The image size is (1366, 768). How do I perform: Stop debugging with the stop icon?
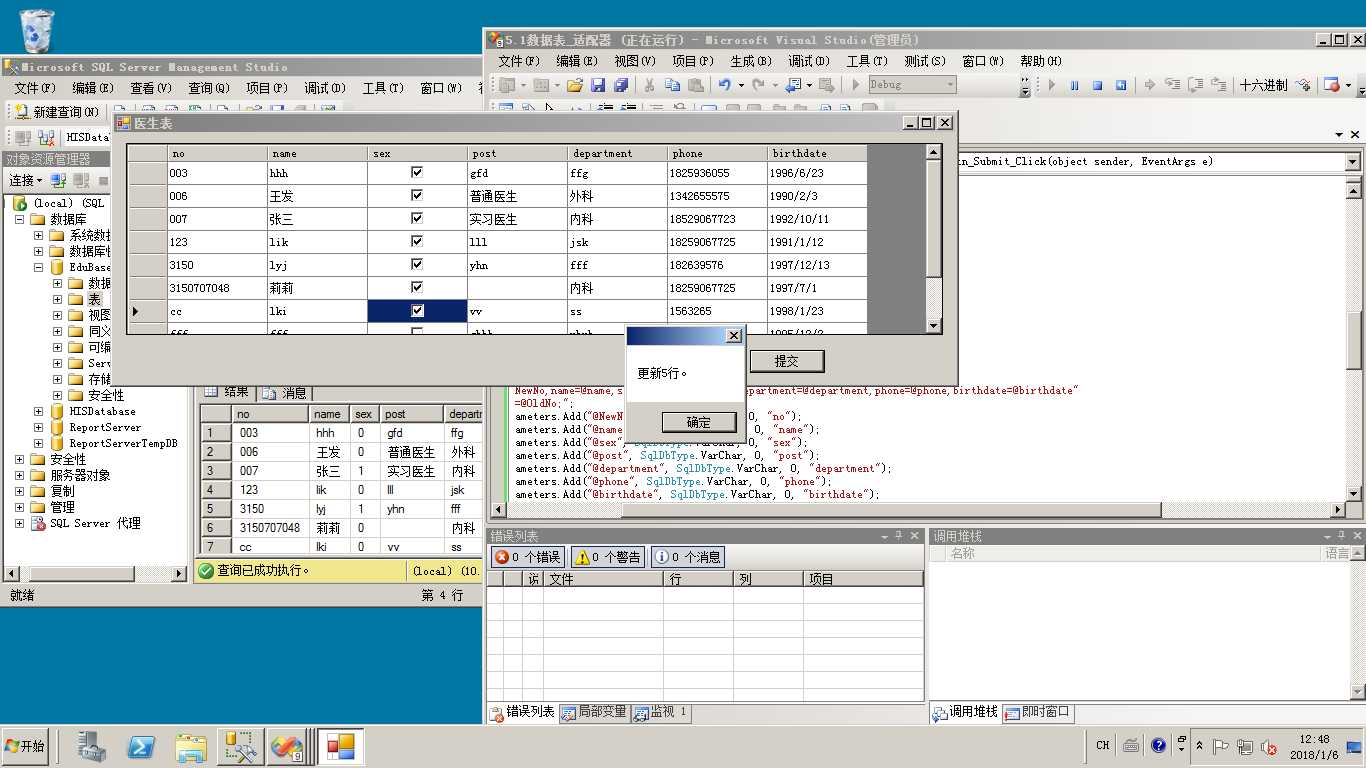(x=1098, y=85)
